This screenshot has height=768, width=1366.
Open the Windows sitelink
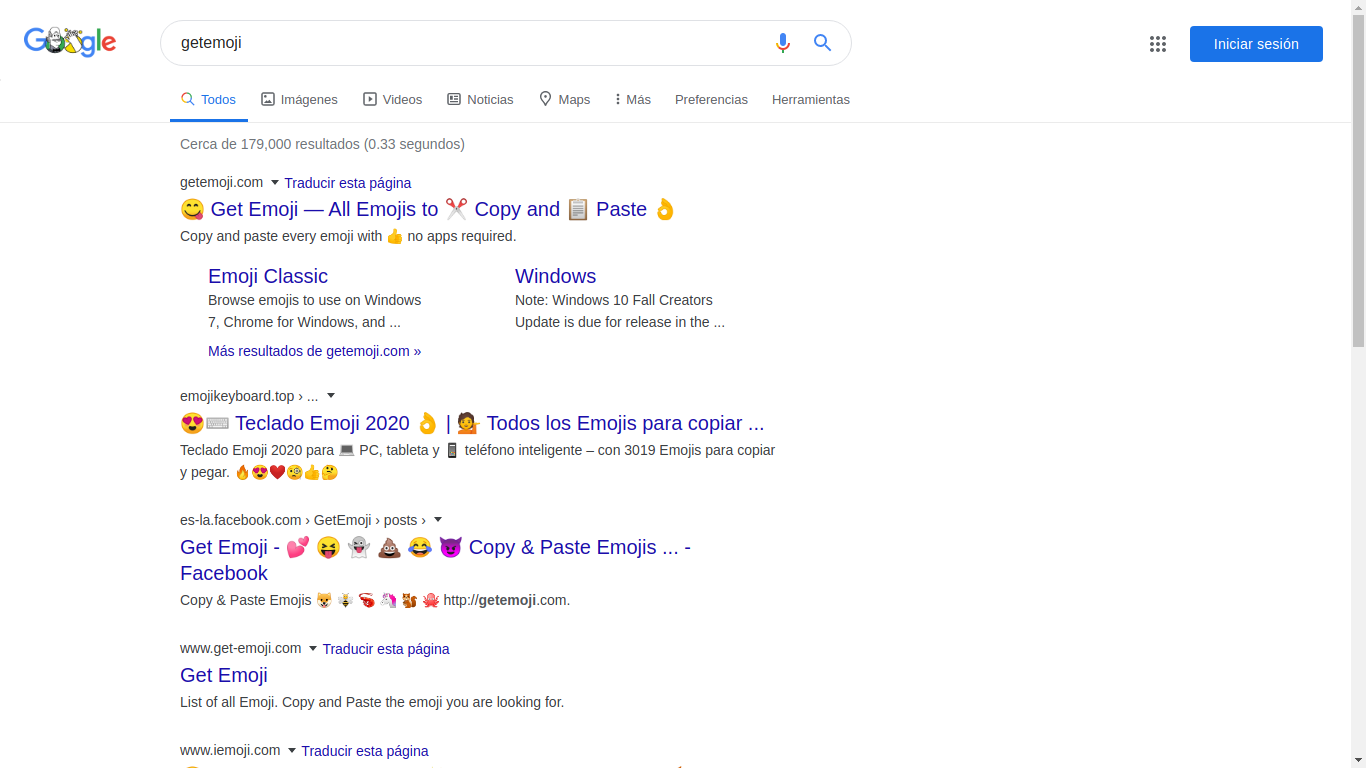tap(555, 276)
